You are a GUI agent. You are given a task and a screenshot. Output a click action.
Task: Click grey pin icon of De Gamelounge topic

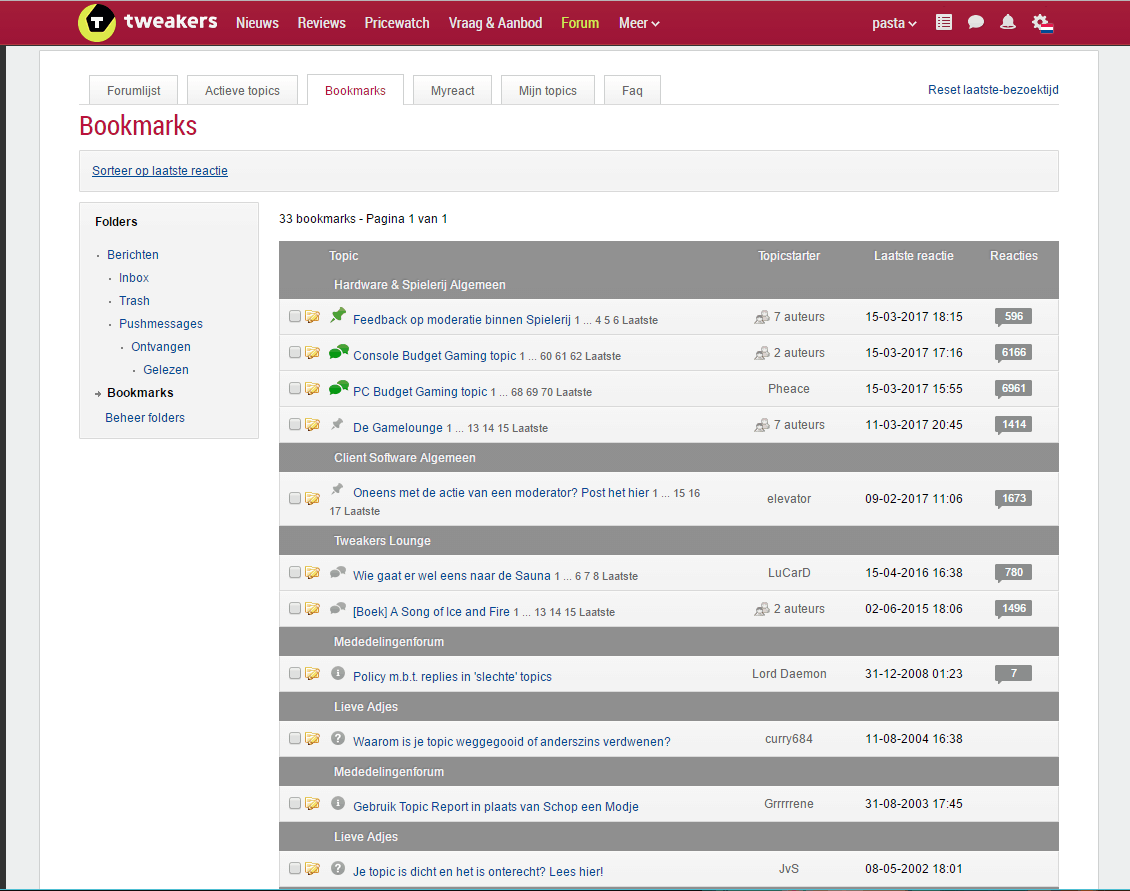click(x=337, y=424)
